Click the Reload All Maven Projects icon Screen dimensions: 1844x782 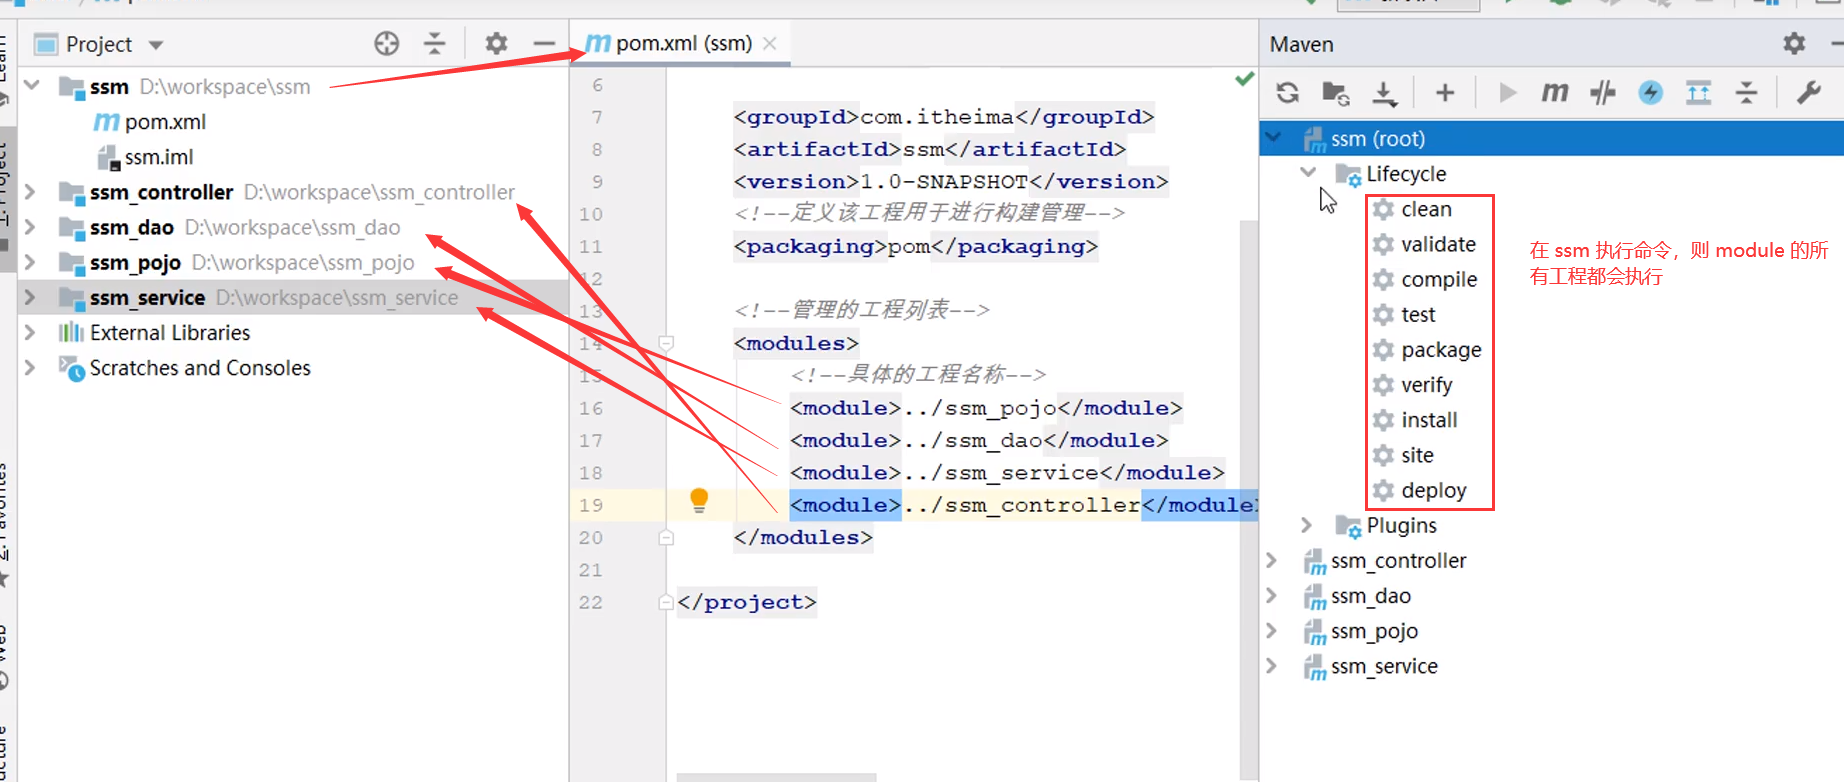pos(1288,93)
